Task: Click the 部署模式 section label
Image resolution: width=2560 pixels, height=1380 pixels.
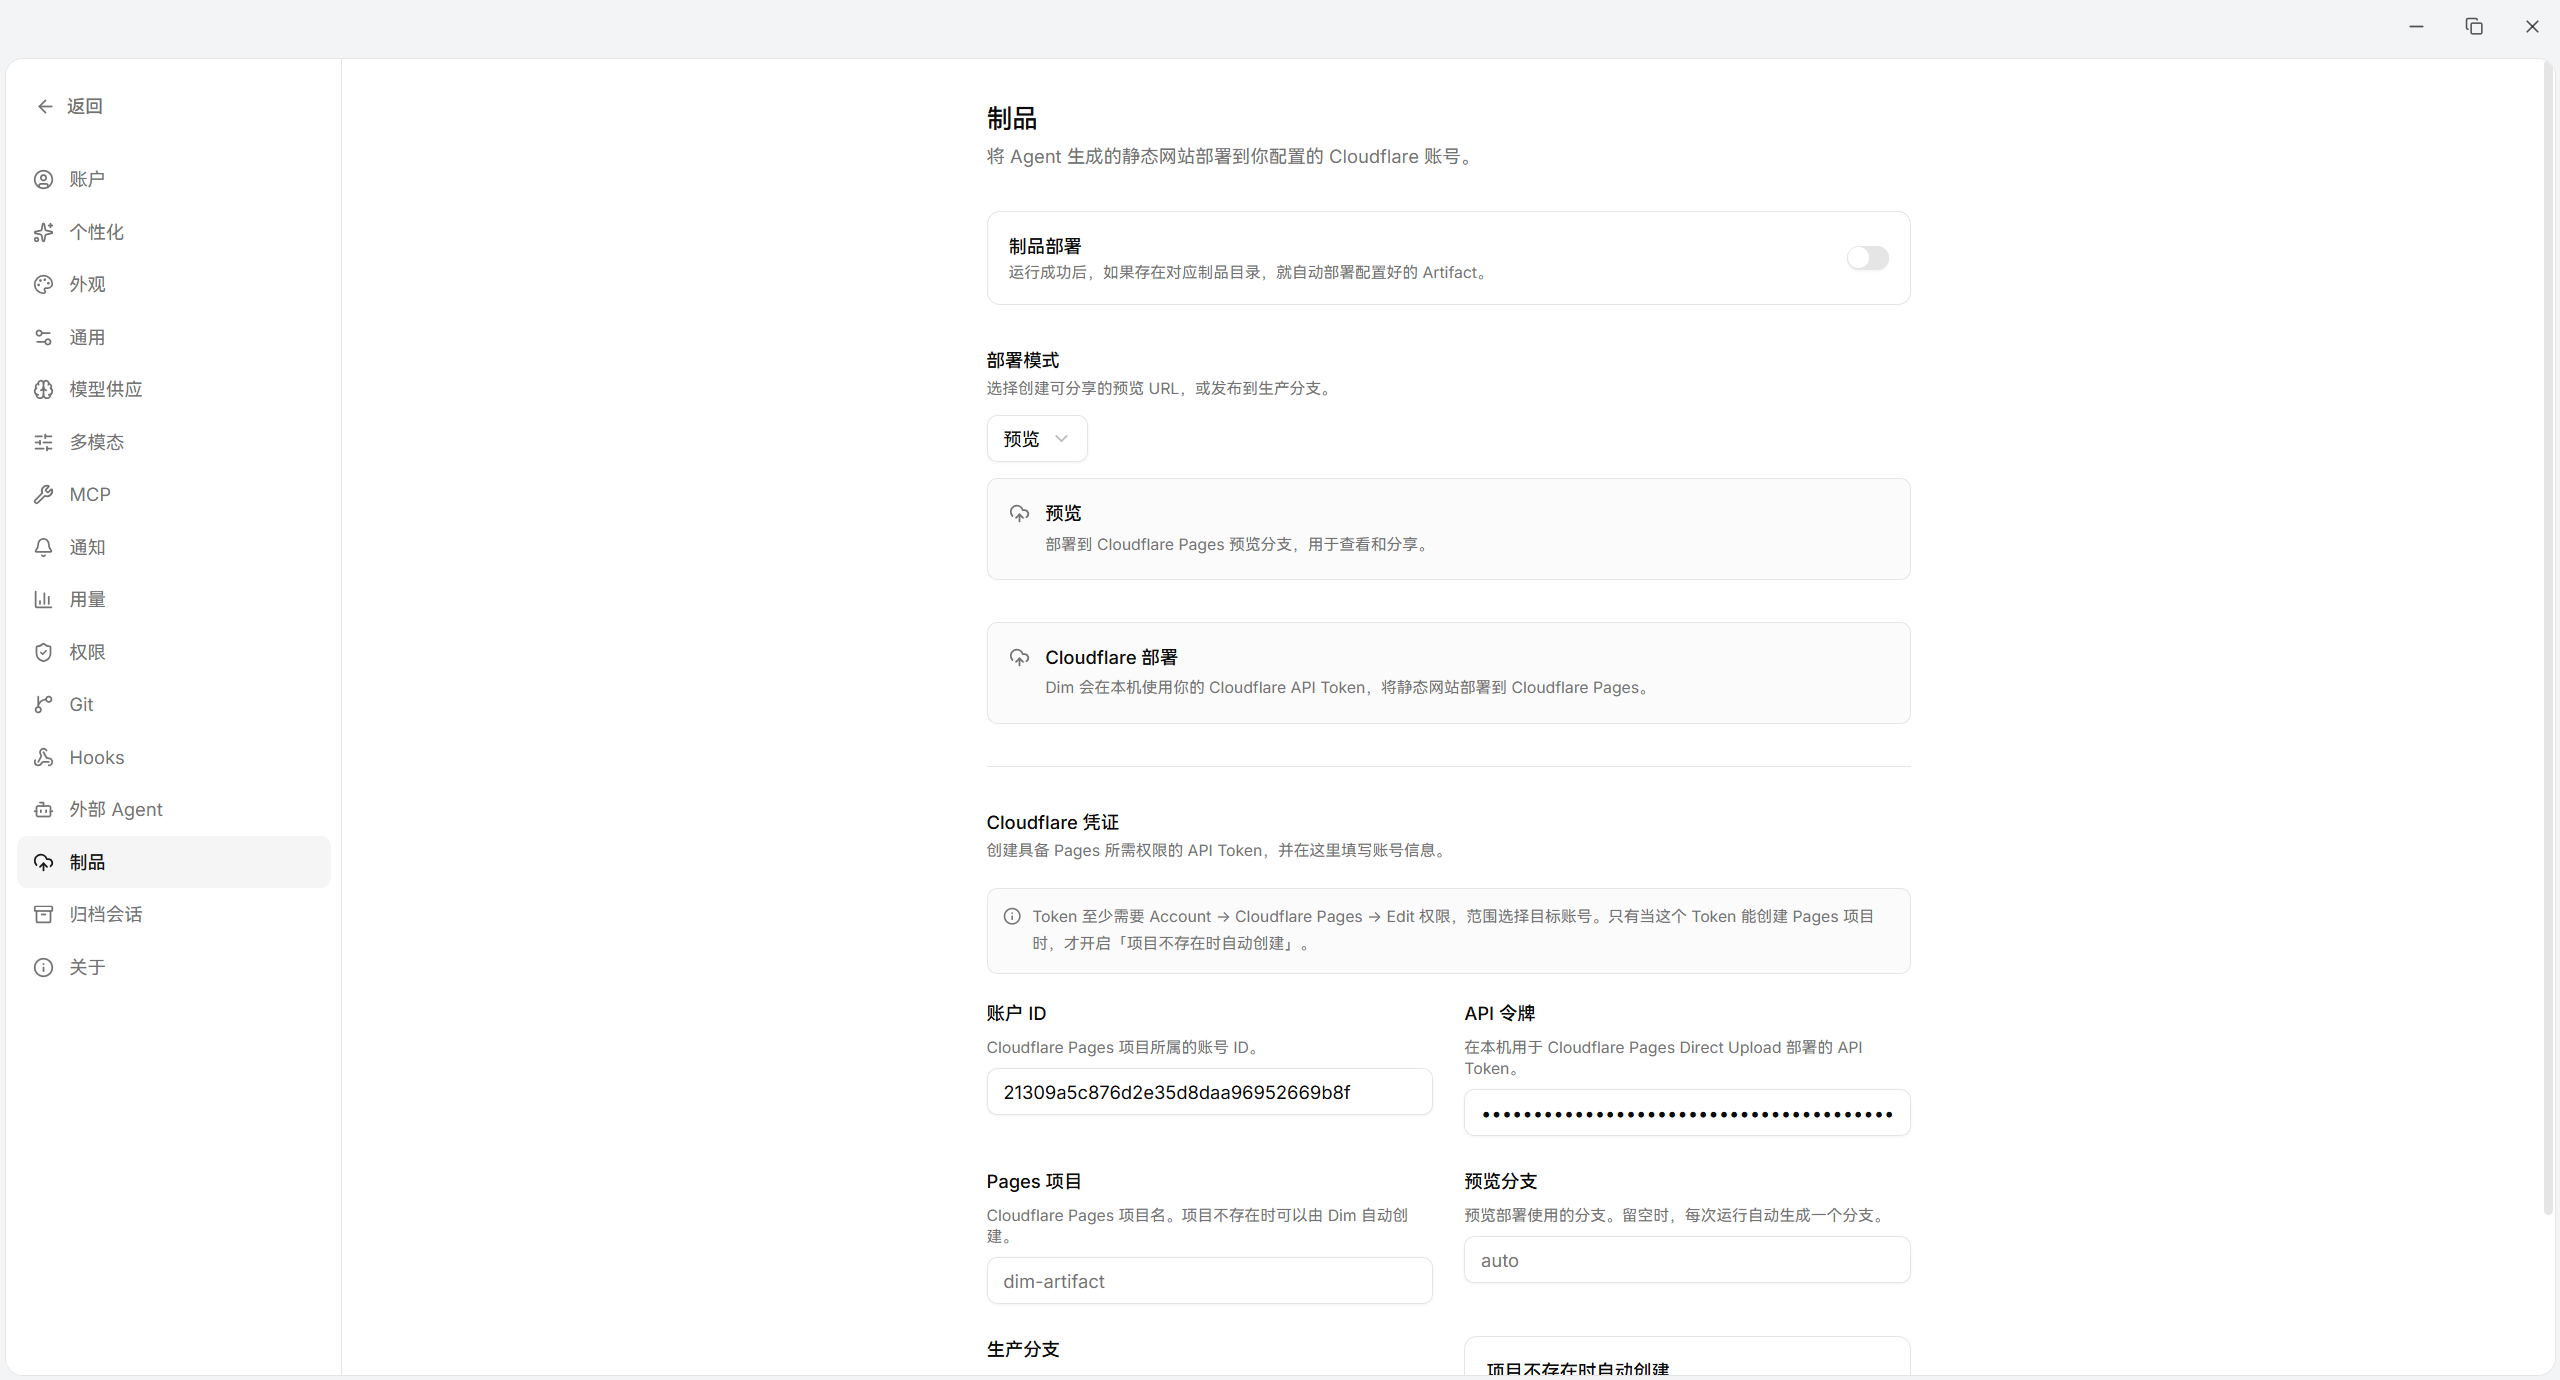Action: pyautogui.click(x=1022, y=360)
